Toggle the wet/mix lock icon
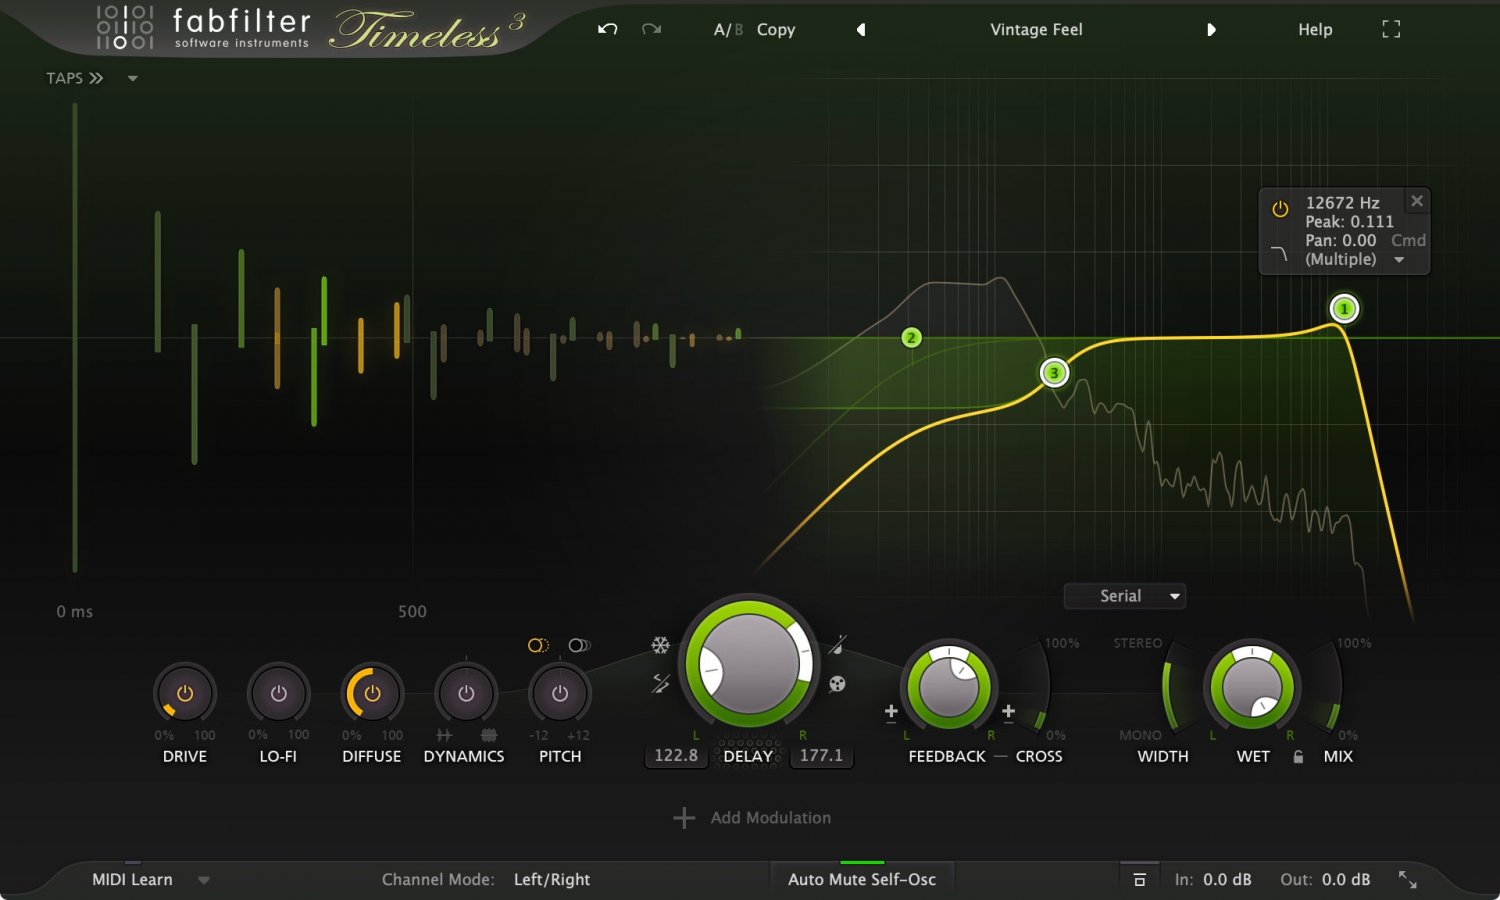Image resolution: width=1500 pixels, height=900 pixels. pos(1298,757)
